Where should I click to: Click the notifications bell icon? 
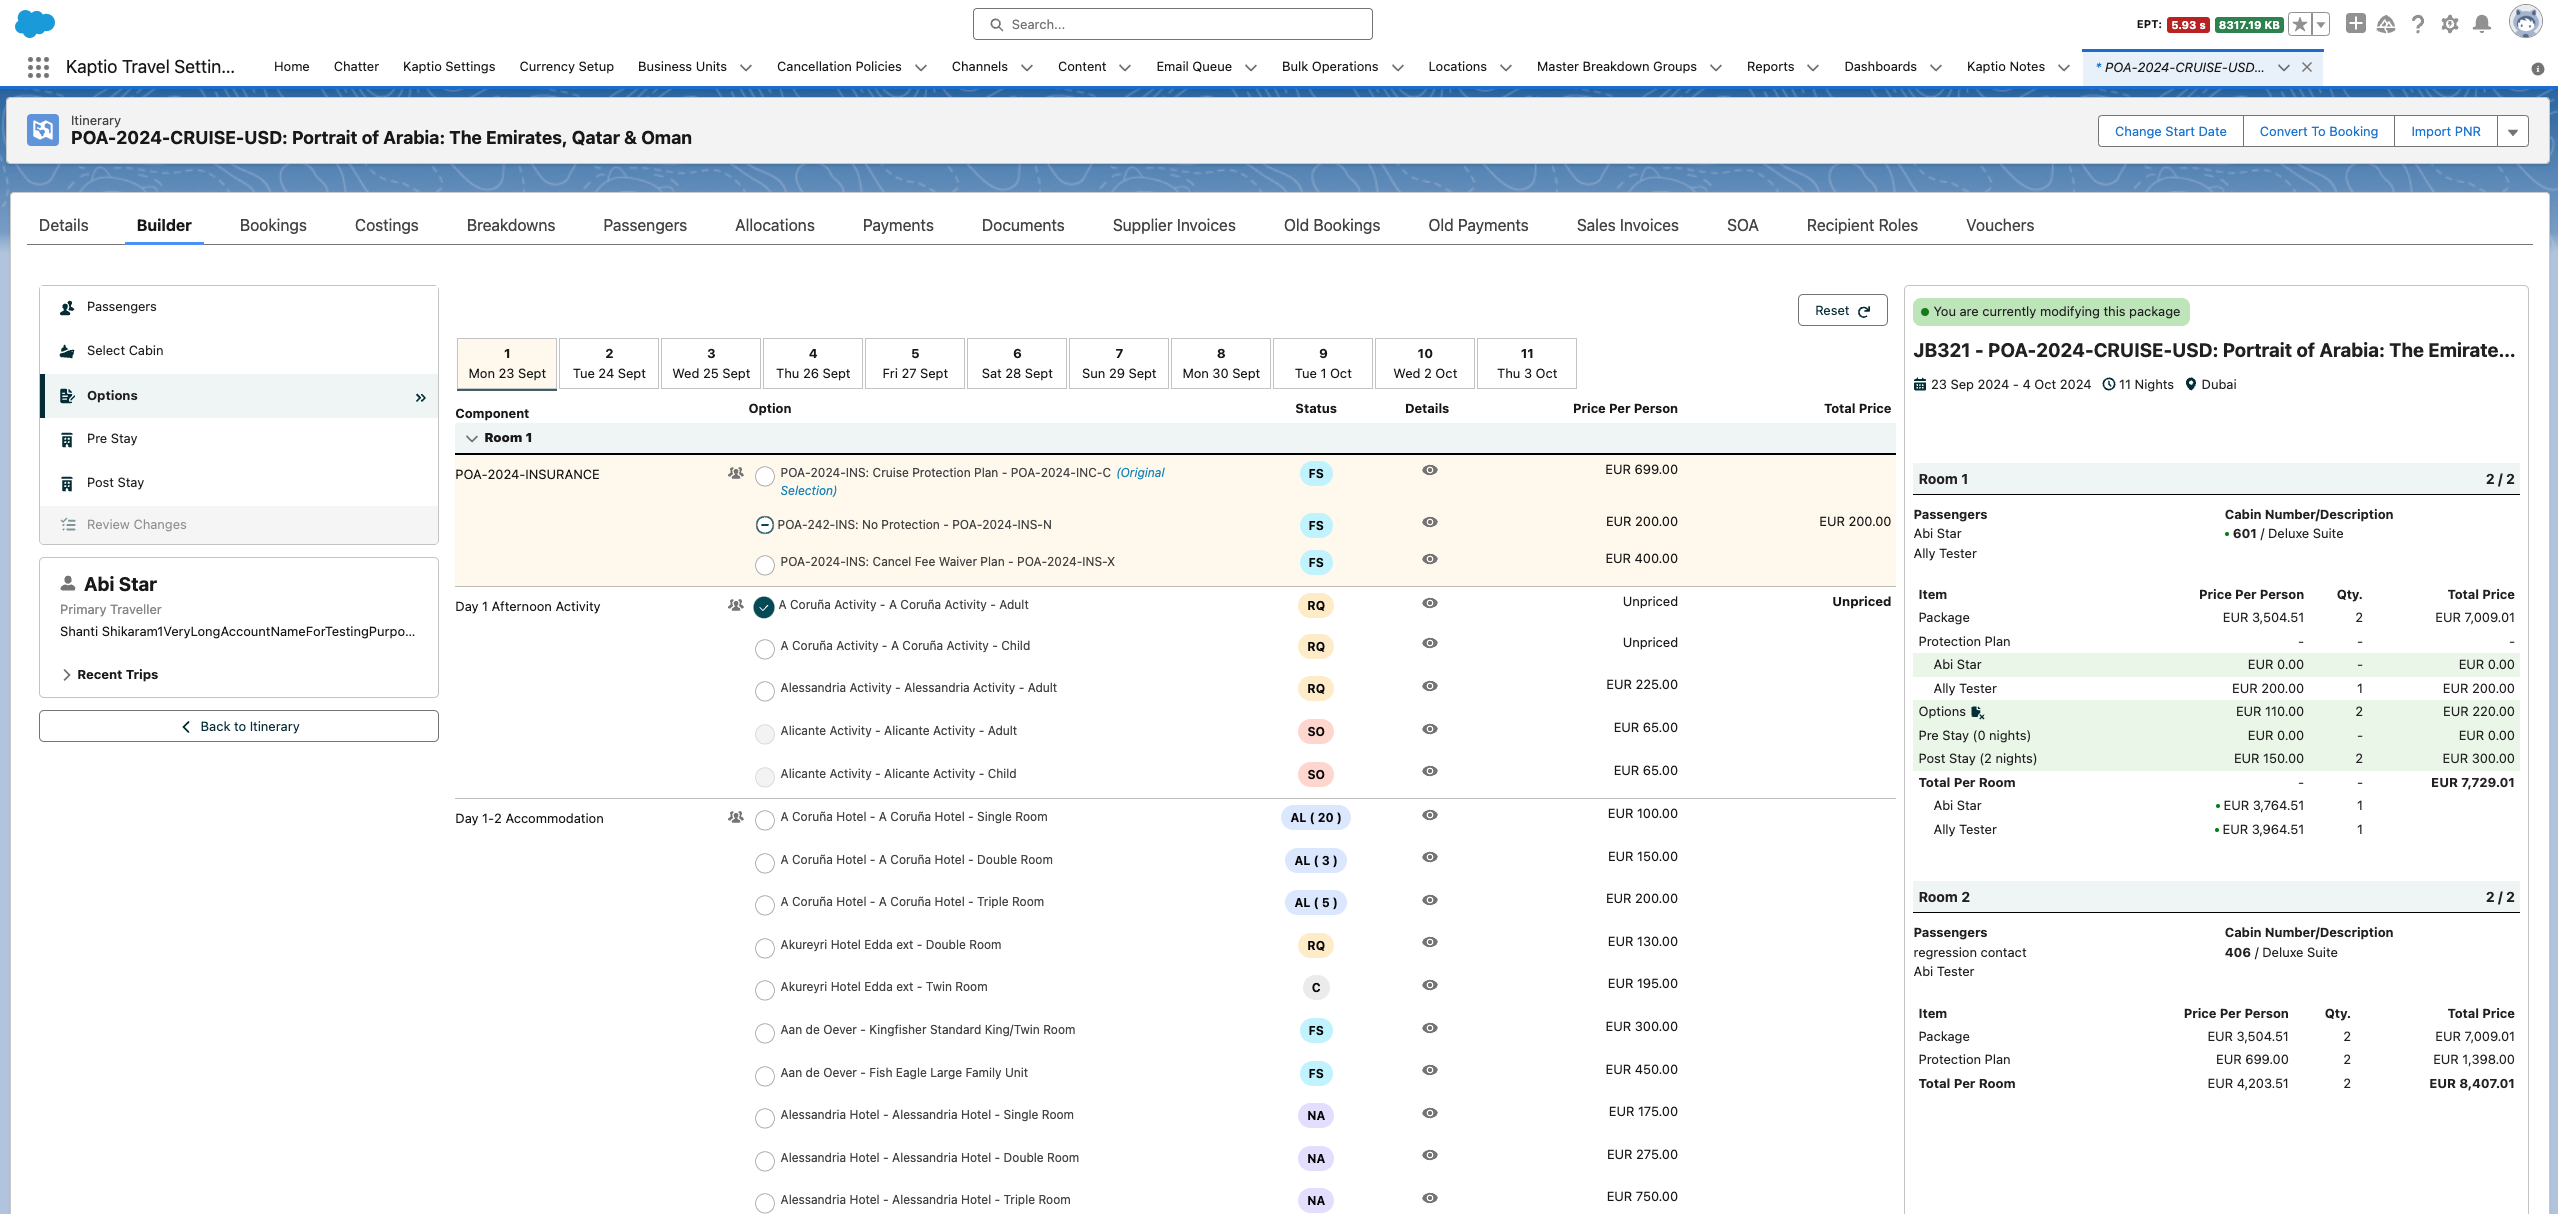(2481, 24)
